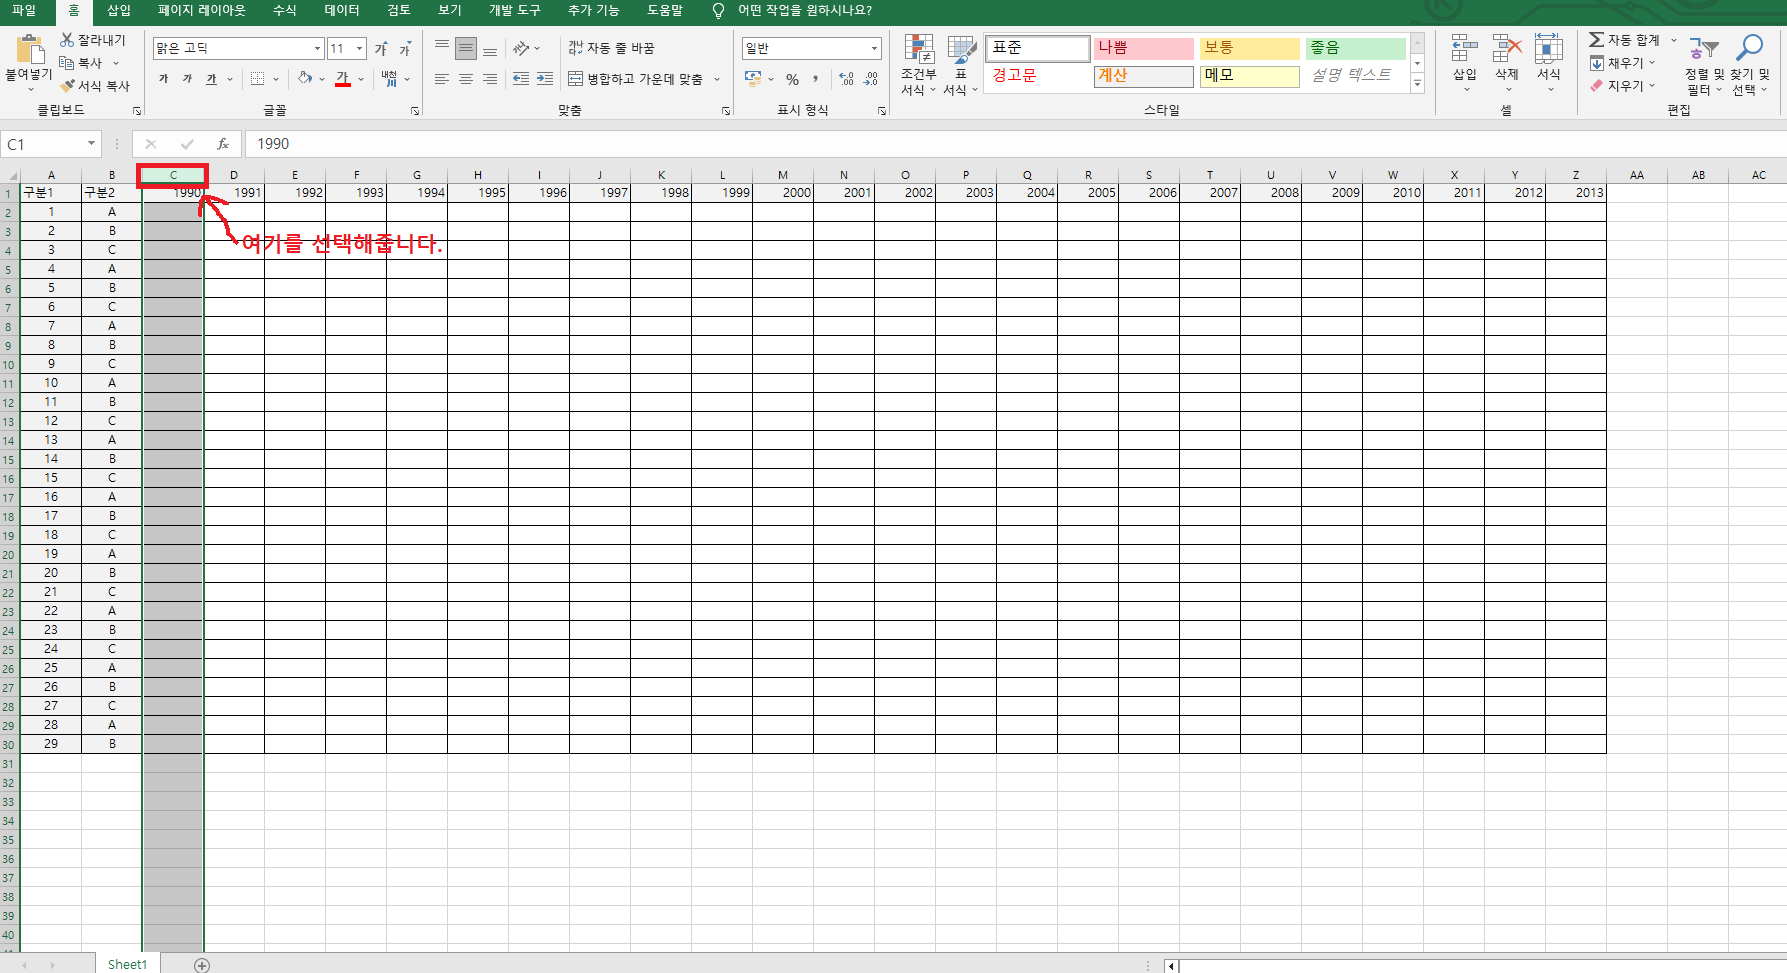Image resolution: width=1787 pixels, height=973 pixels.
Task: Open 맞춤 alignment dialog launcher
Action: pyautogui.click(x=726, y=111)
